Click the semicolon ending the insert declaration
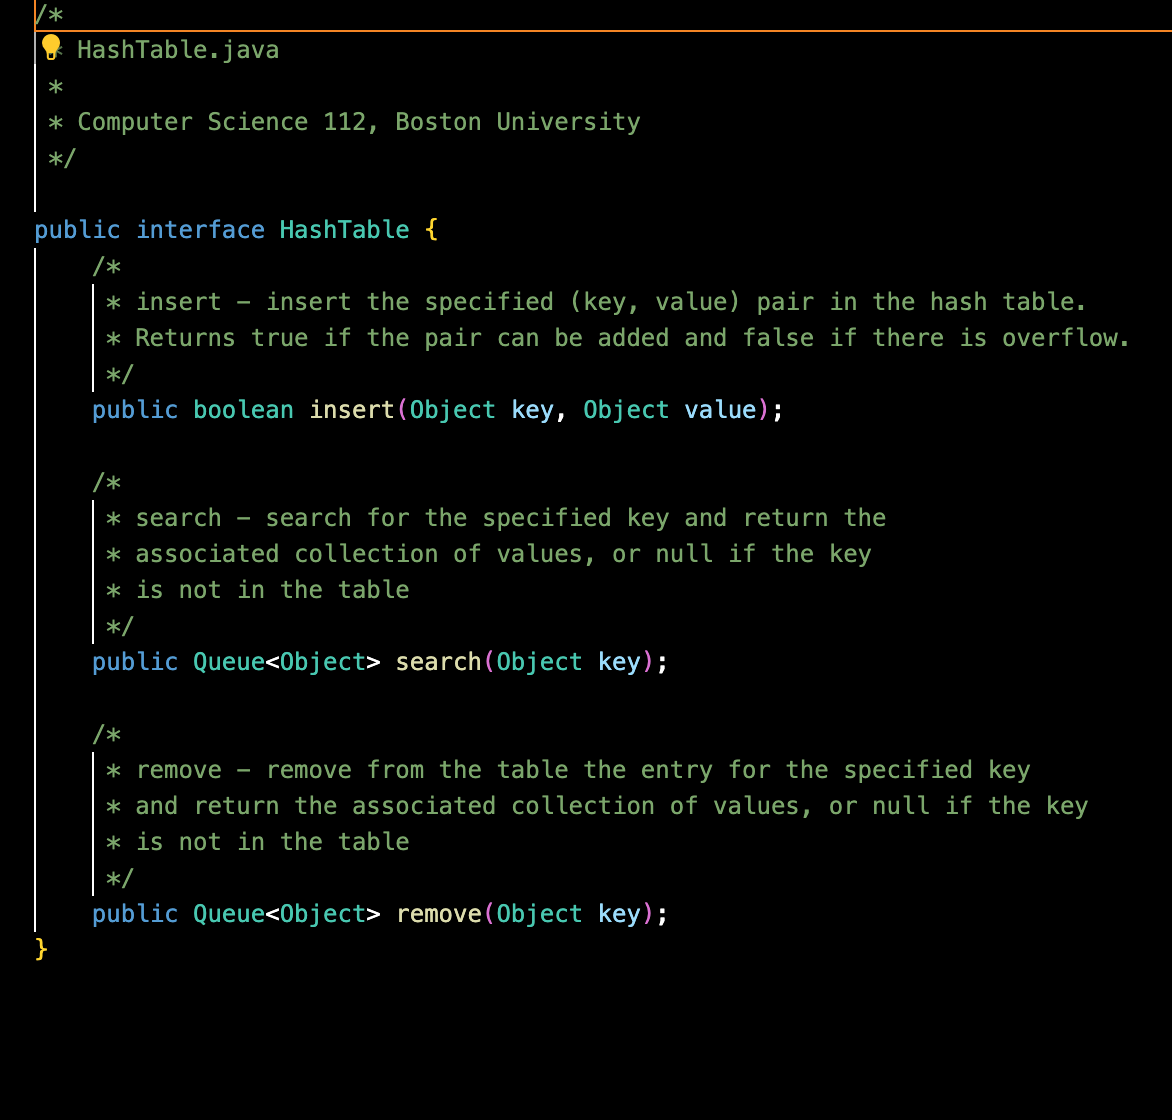The image size is (1172, 1120). (778, 409)
